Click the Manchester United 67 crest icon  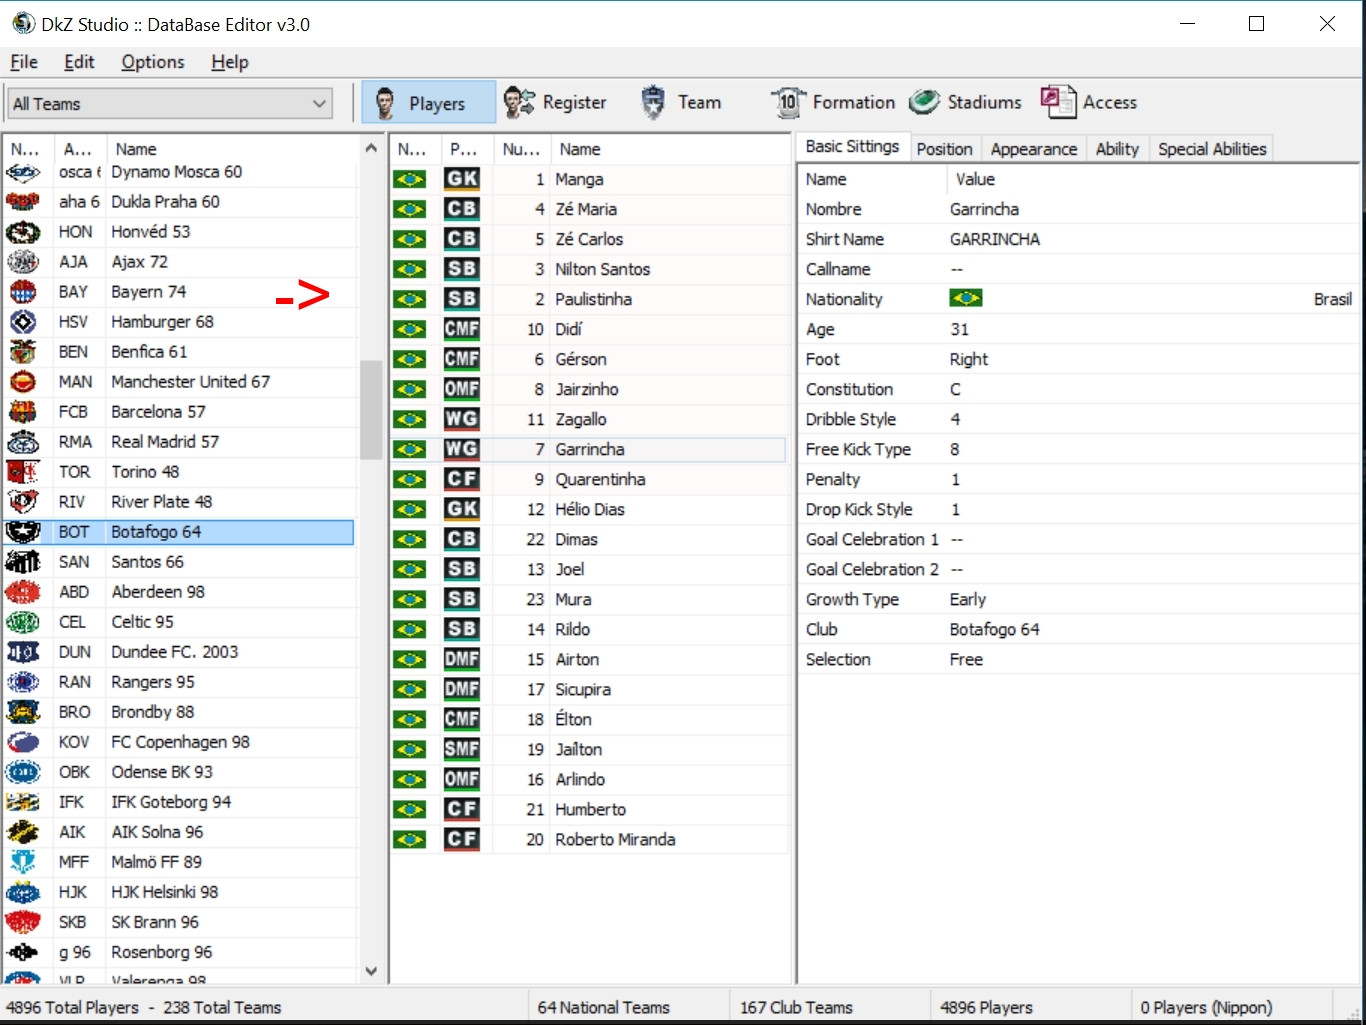point(23,382)
